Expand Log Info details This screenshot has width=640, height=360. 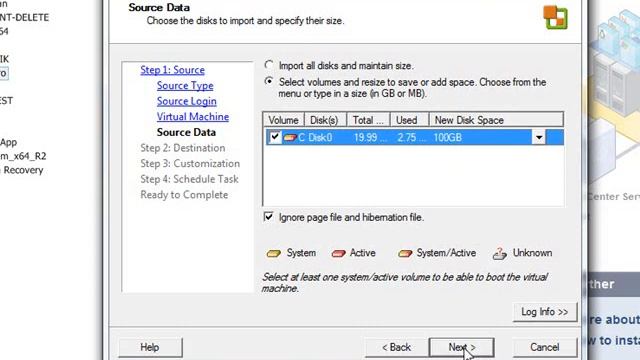[x=544, y=312]
